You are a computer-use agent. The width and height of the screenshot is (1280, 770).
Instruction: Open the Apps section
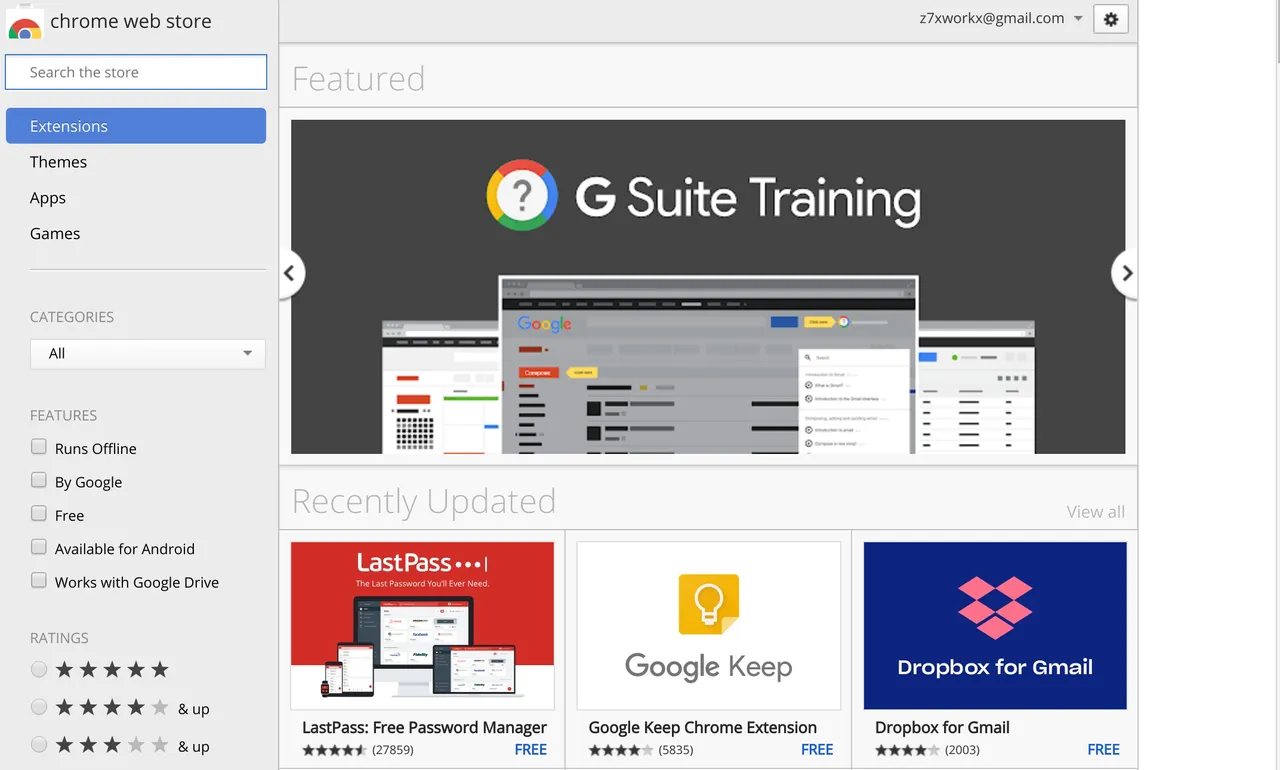coord(48,198)
